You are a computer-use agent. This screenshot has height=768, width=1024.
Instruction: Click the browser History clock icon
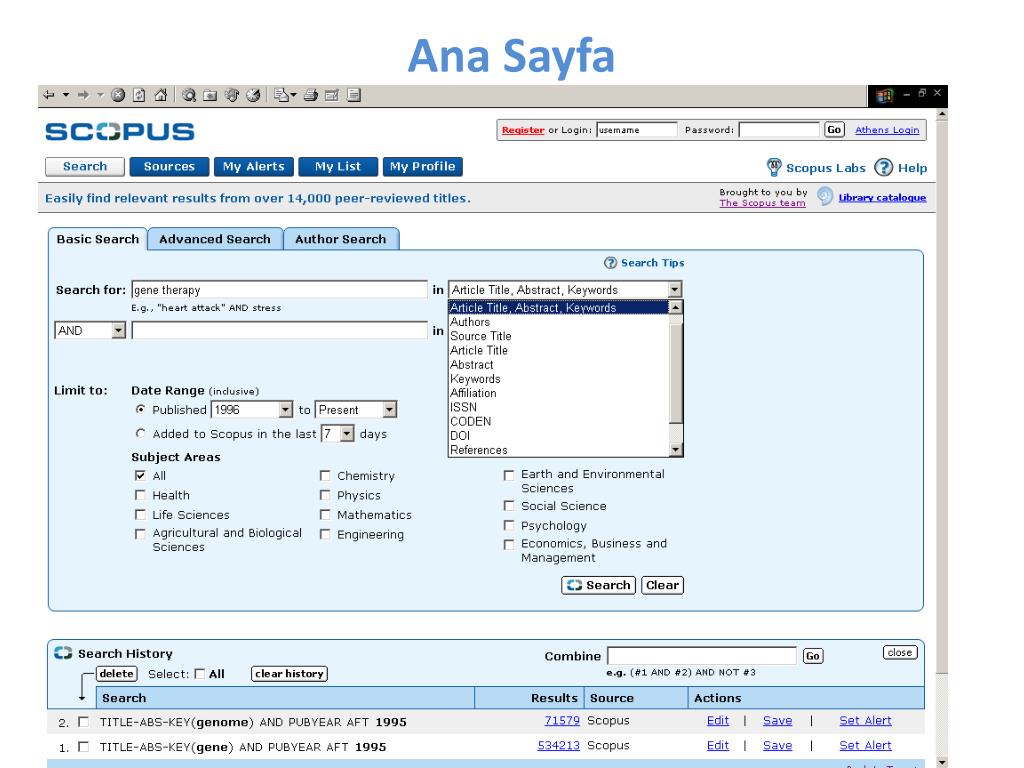point(253,95)
